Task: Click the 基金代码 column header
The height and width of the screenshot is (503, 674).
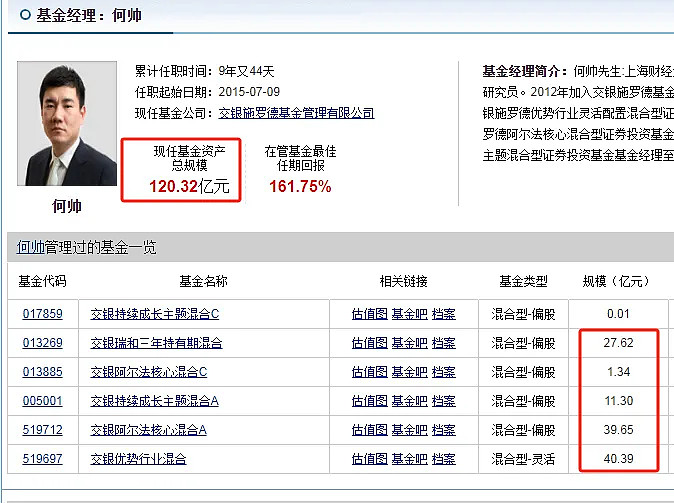Action: click(42, 281)
